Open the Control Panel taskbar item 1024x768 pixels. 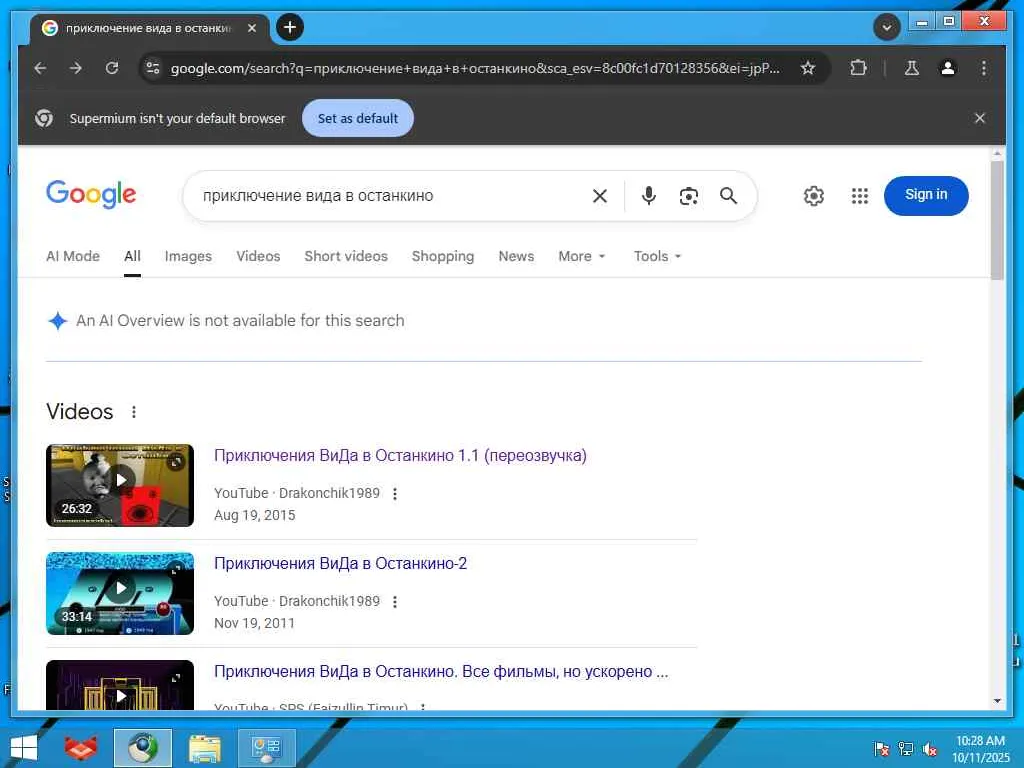[x=266, y=748]
